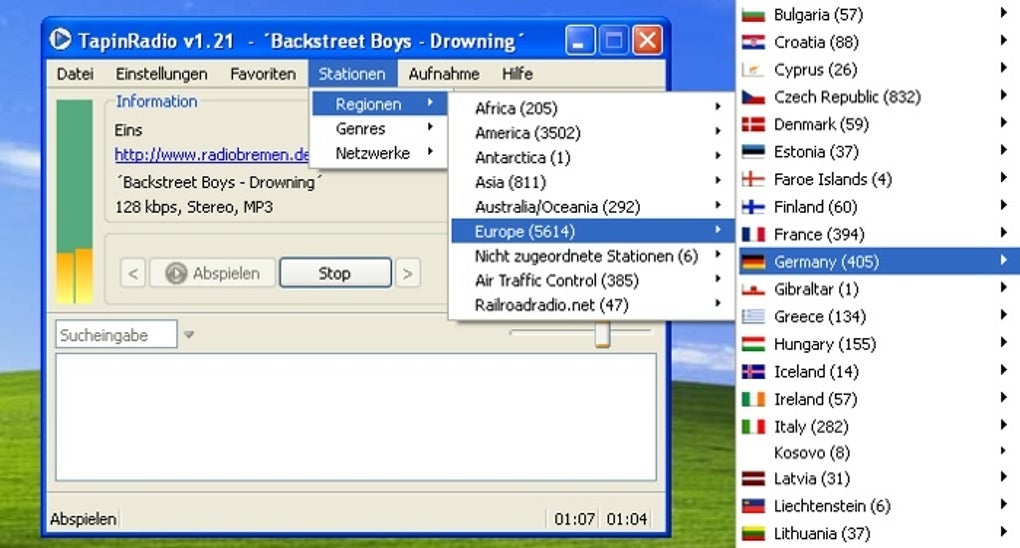Open the Sucheingabe dropdown arrow
Screen dimensions: 1020x548
click(x=189, y=335)
